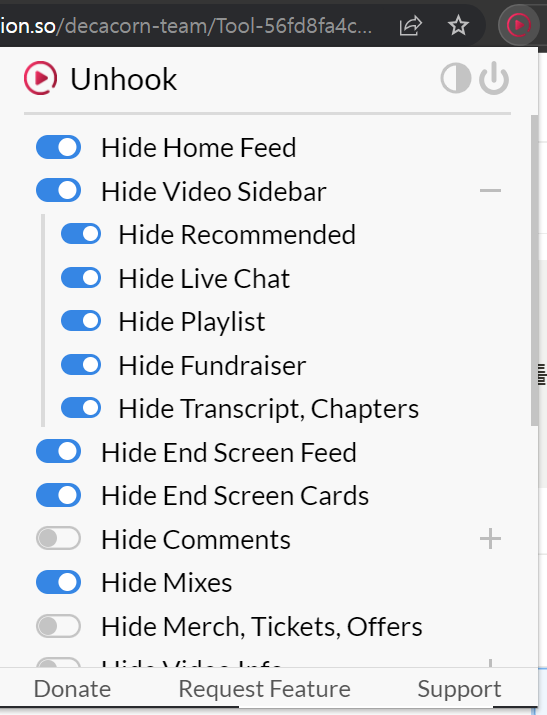547x715 pixels.
Task: Click the Unhook logo in popup header
Action: tap(41, 78)
